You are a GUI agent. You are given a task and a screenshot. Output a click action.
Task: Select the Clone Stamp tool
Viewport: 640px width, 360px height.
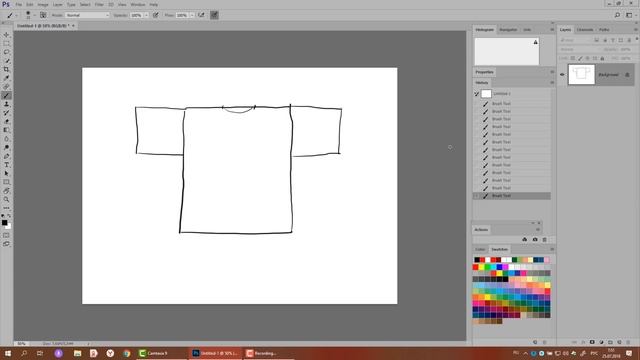click(x=6, y=104)
